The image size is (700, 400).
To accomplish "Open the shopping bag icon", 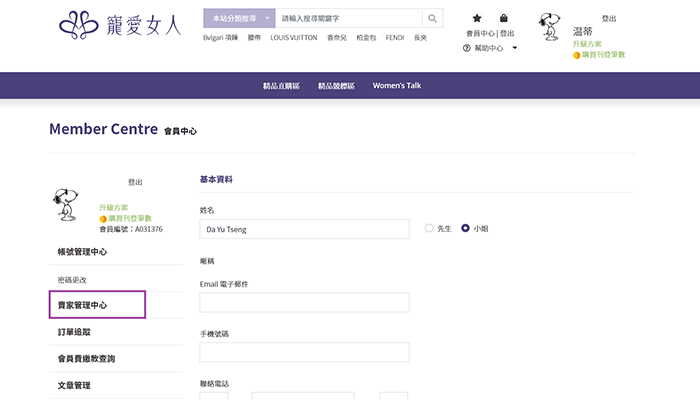I will [x=503, y=18].
